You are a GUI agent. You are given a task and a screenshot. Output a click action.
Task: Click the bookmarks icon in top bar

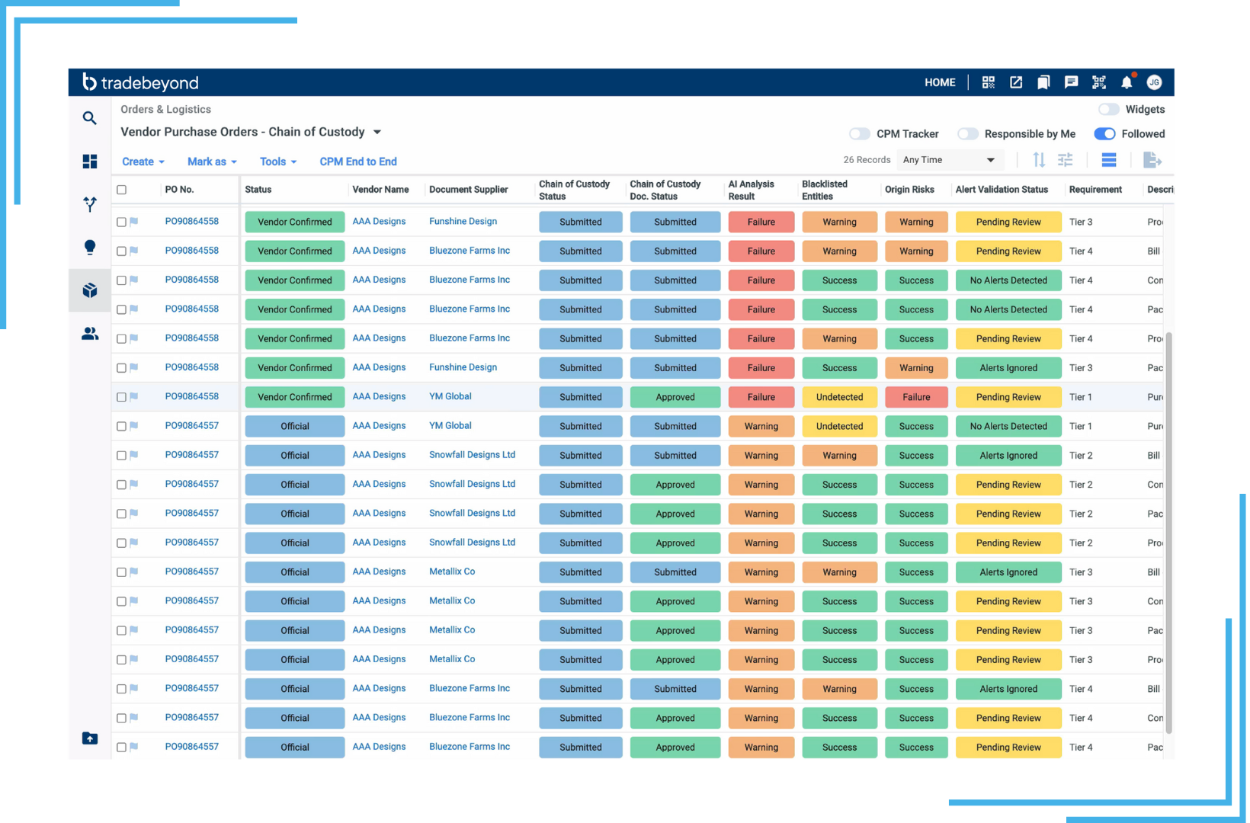(1043, 83)
